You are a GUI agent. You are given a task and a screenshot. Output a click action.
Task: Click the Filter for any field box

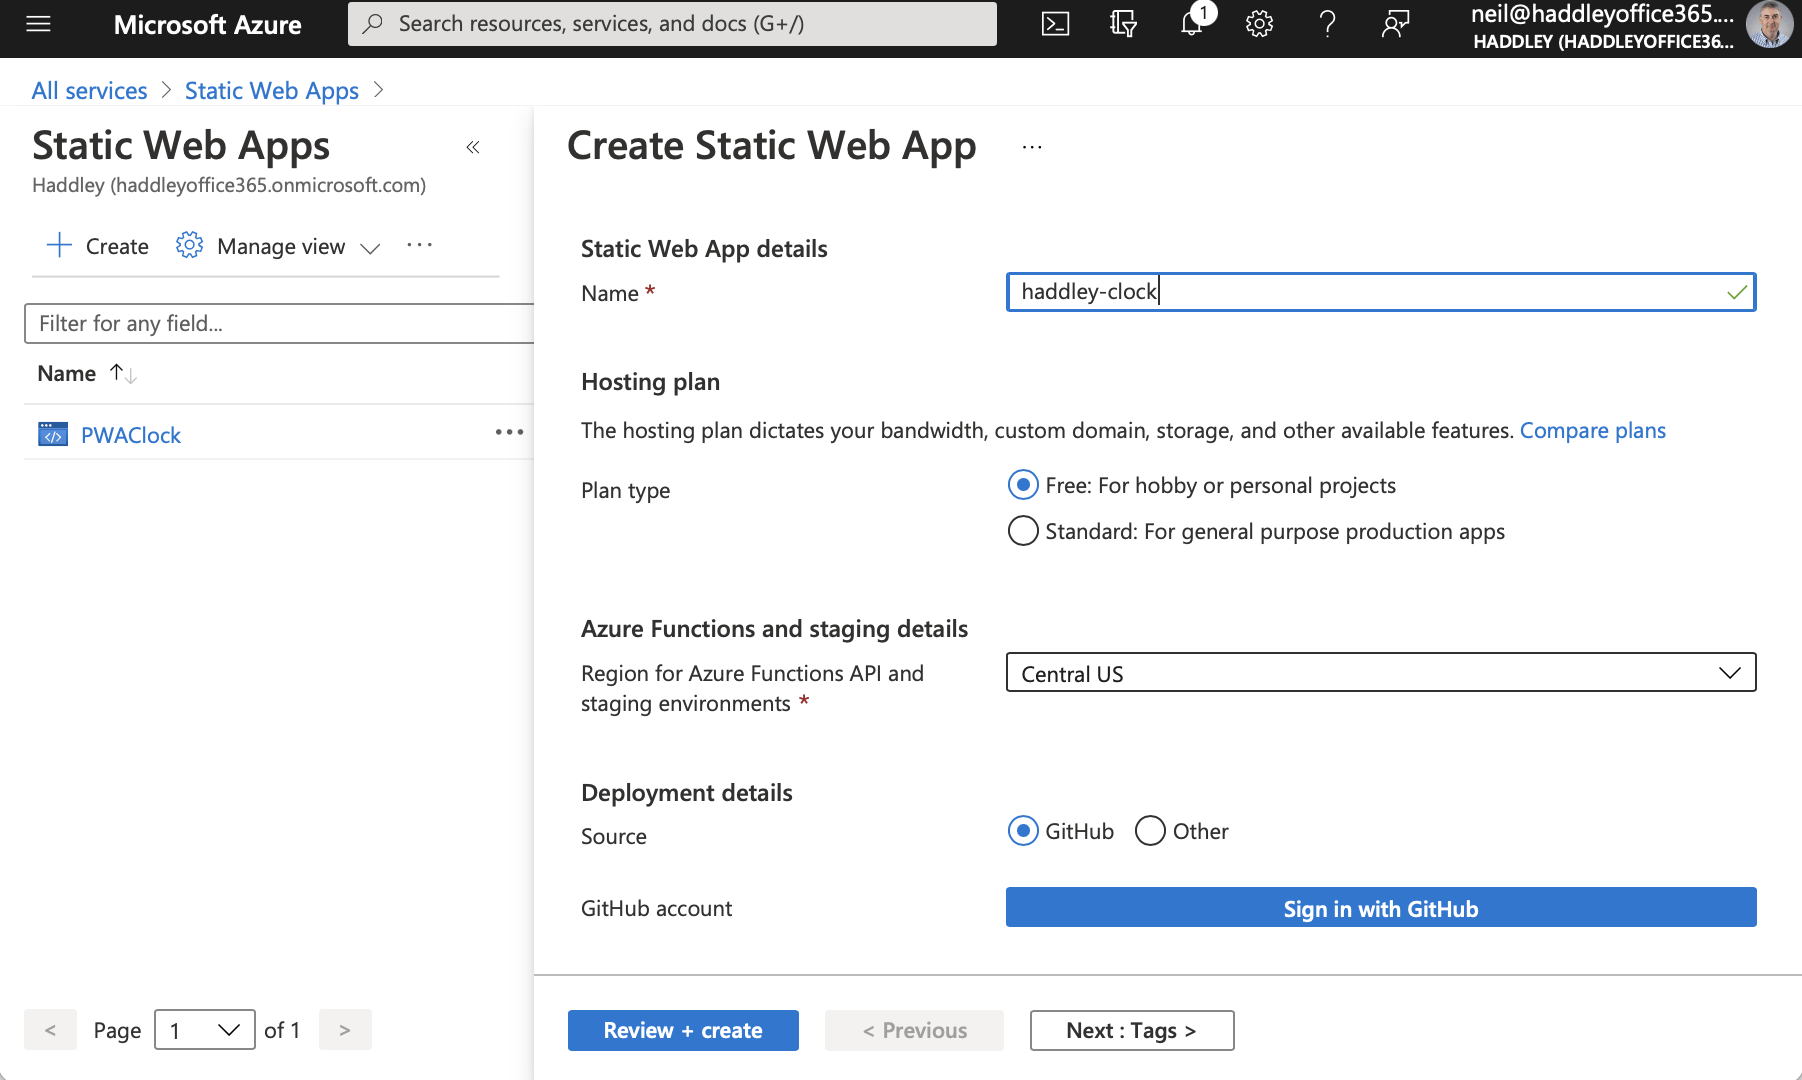[280, 323]
